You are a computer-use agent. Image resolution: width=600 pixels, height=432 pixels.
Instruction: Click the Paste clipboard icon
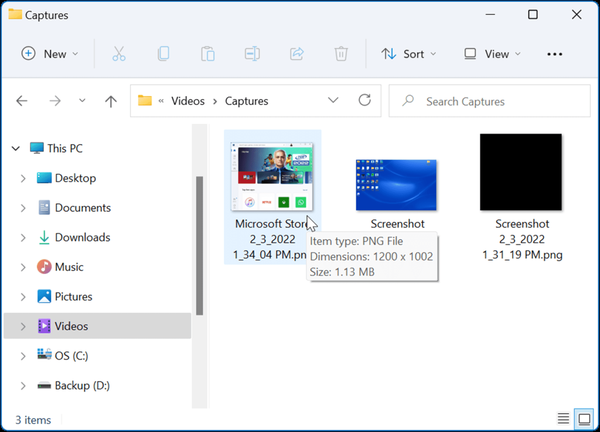coord(208,54)
